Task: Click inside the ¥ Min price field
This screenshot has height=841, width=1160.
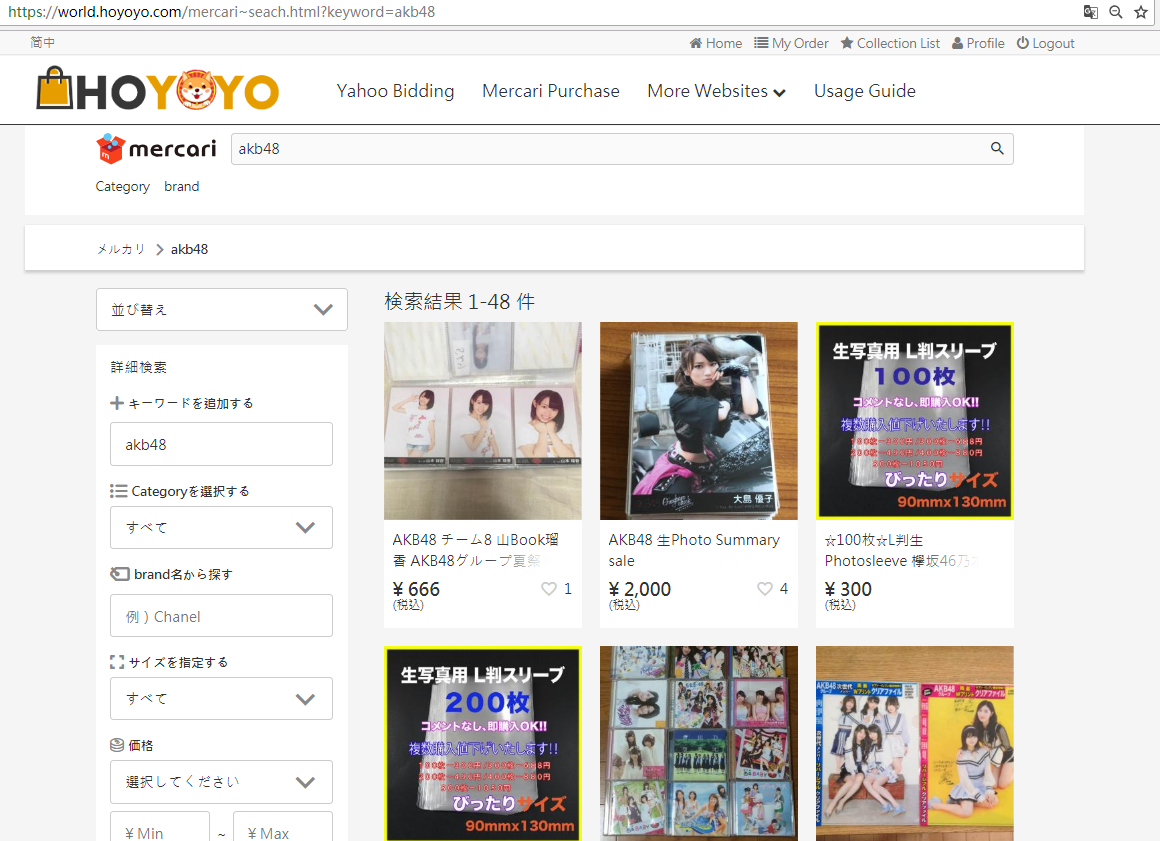Action: (x=159, y=830)
